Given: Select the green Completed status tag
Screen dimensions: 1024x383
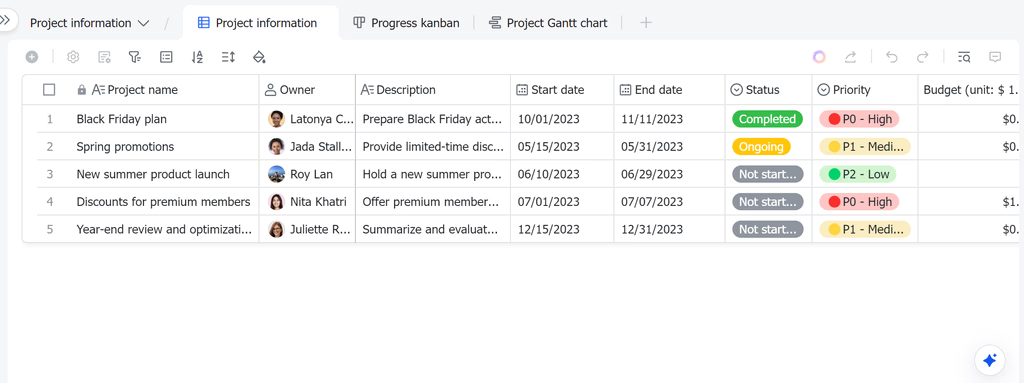Looking at the screenshot, I should pyautogui.click(x=767, y=119).
